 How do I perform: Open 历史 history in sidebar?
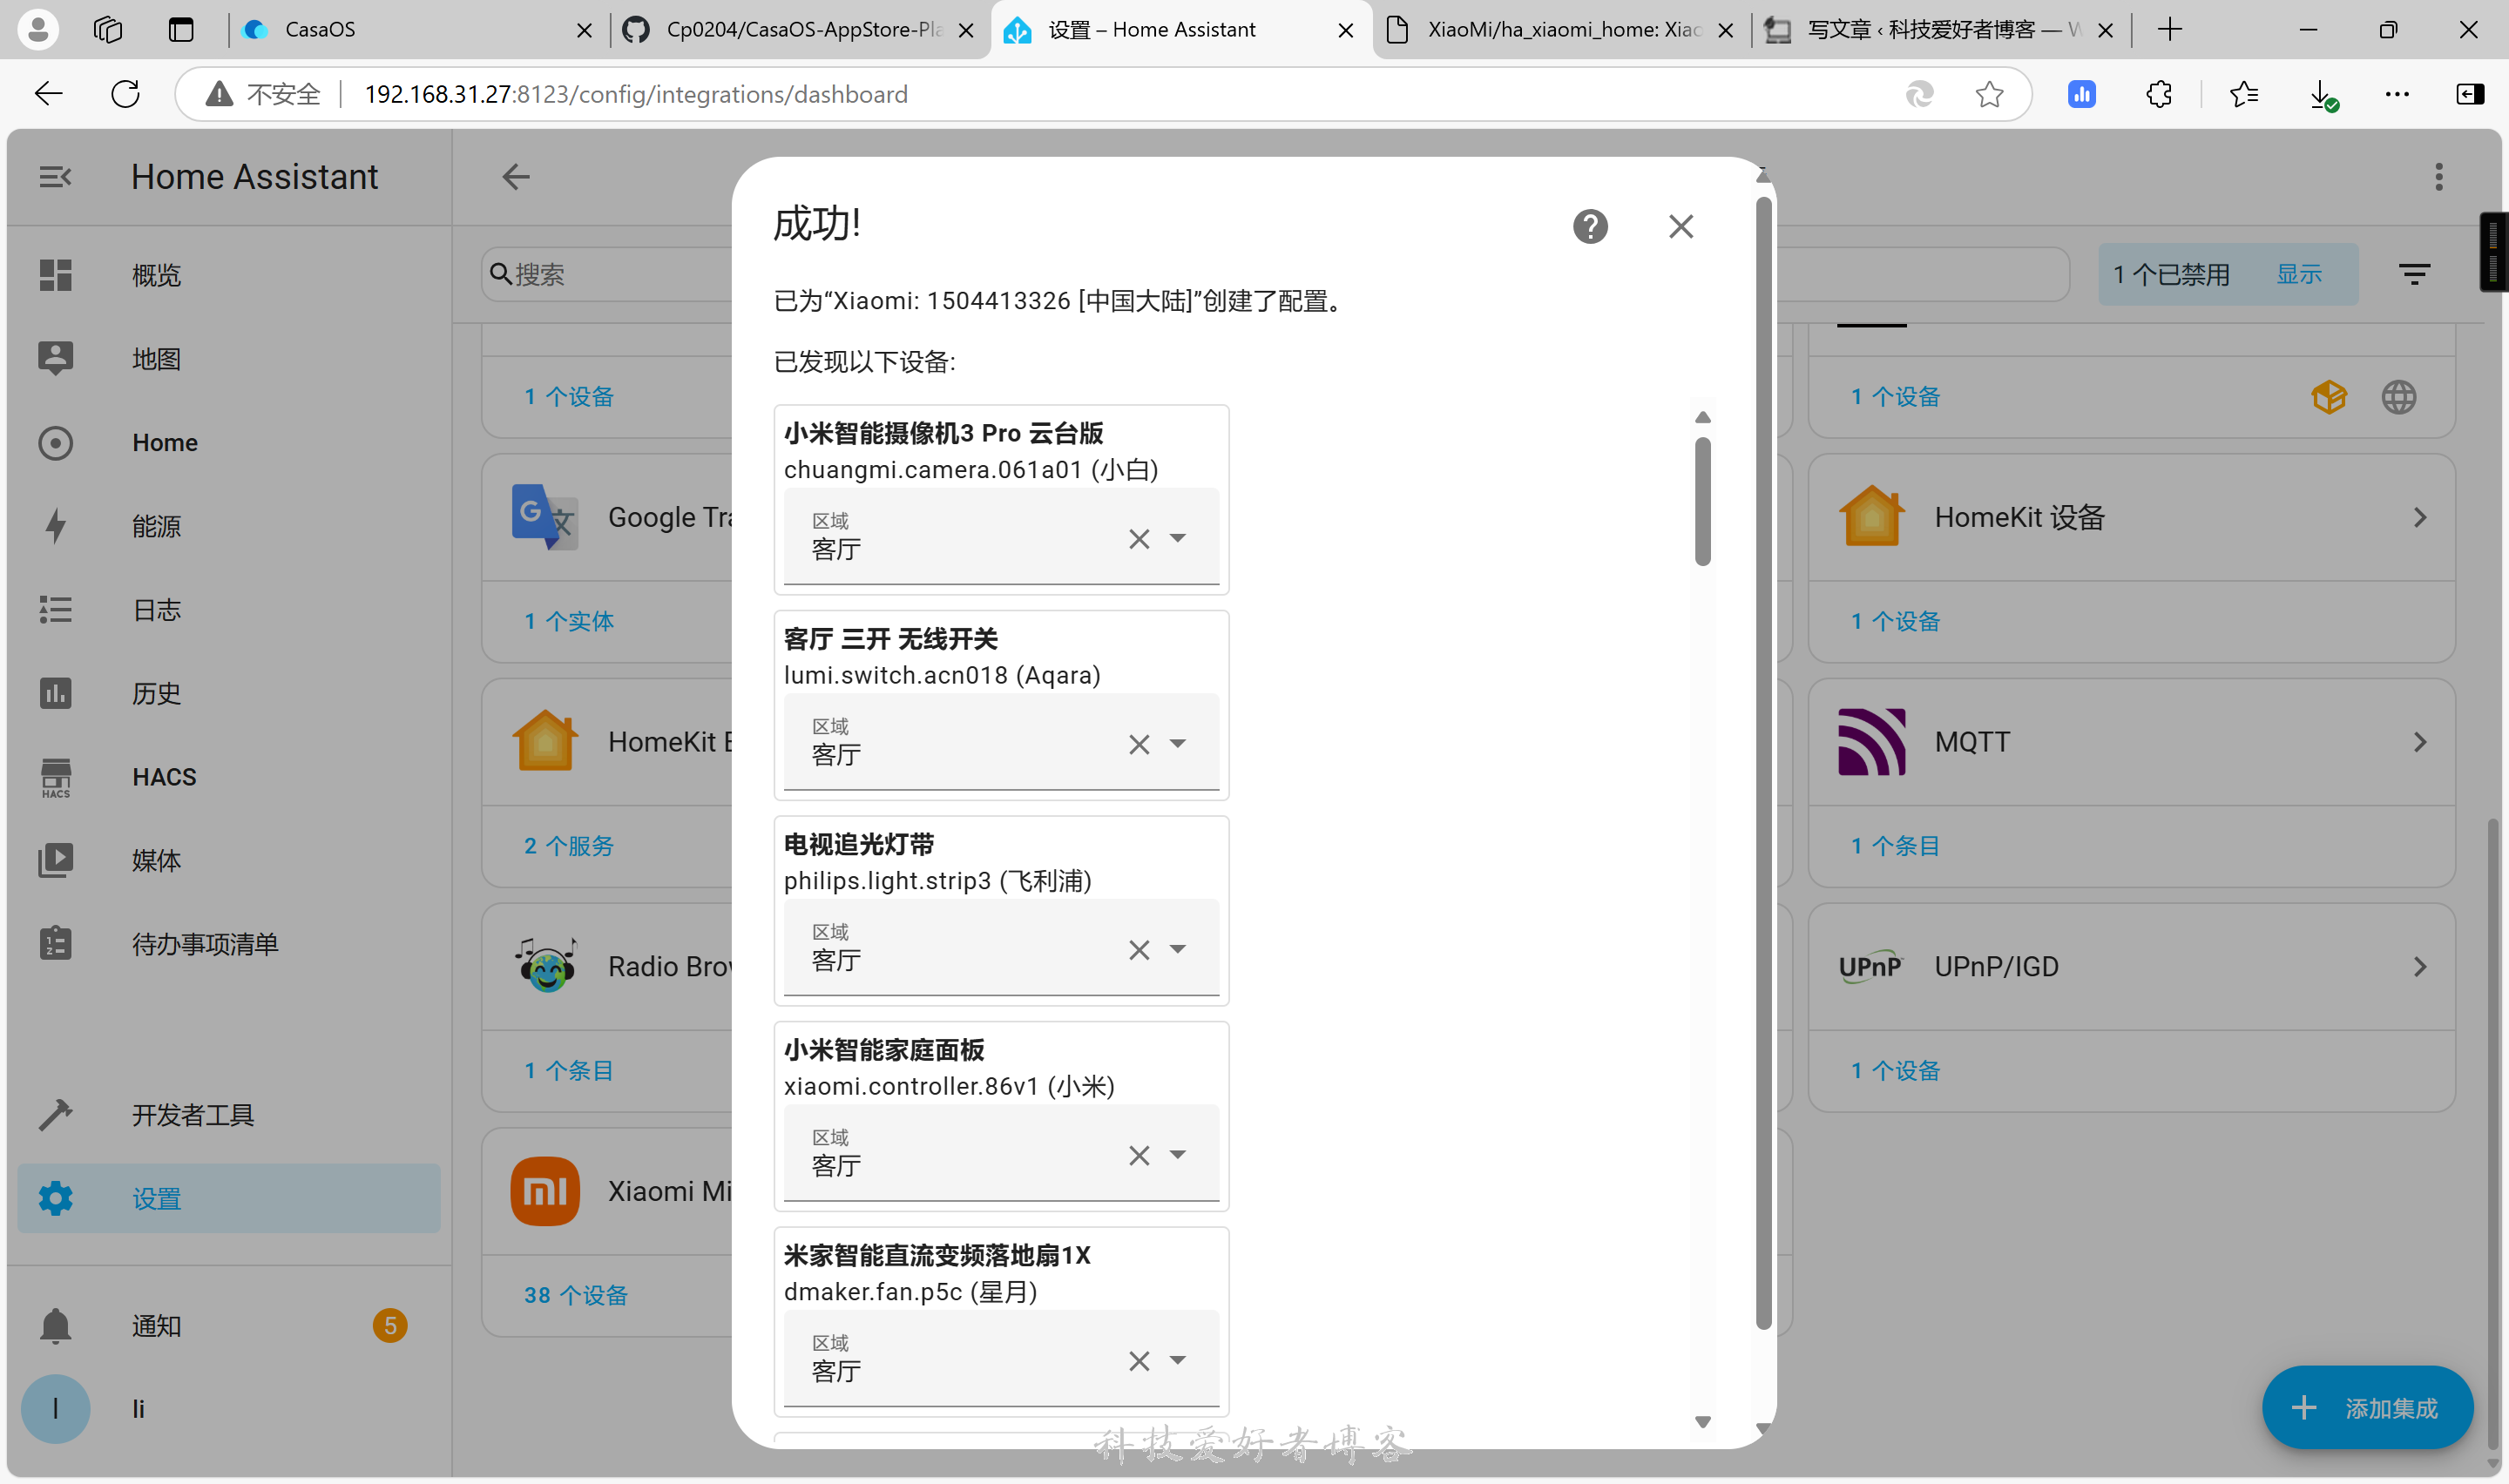point(229,692)
